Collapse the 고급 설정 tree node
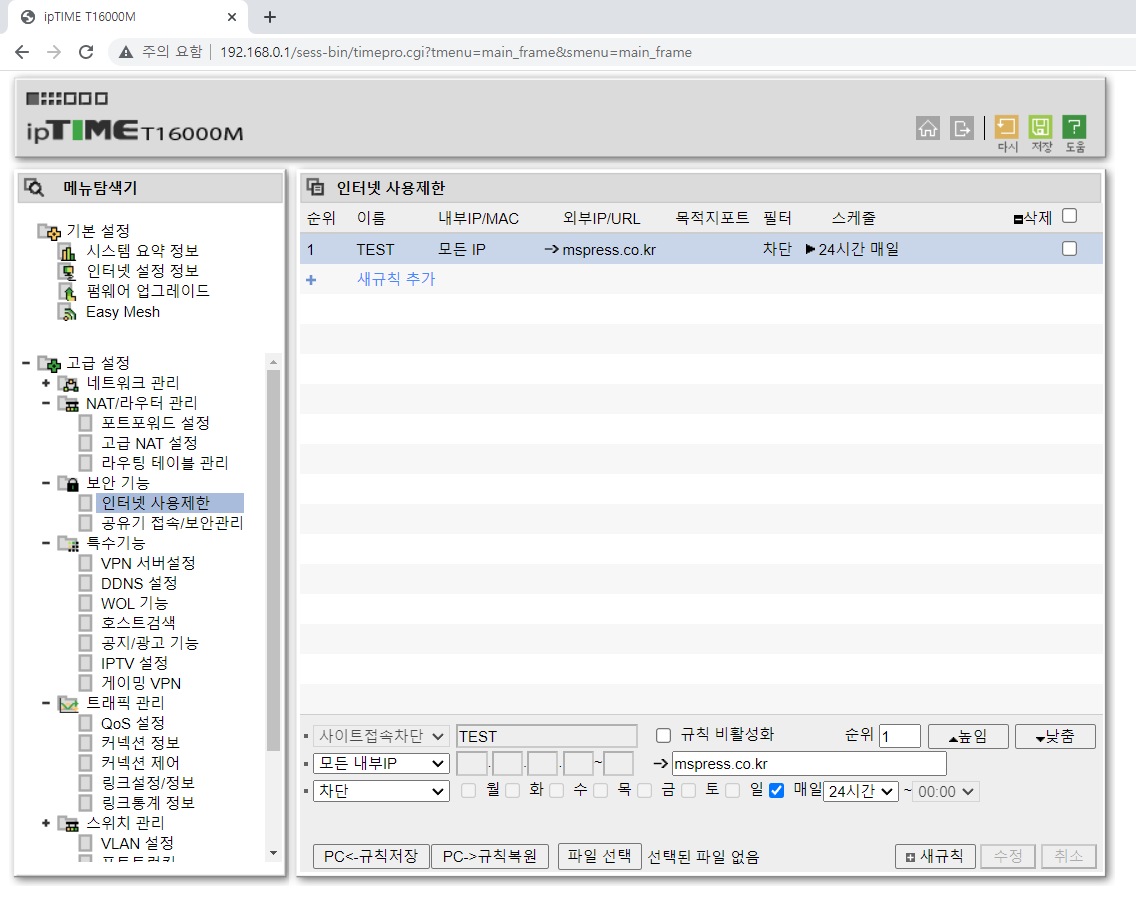Viewport: 1136px width, 900px height. (x=26, y=363)
